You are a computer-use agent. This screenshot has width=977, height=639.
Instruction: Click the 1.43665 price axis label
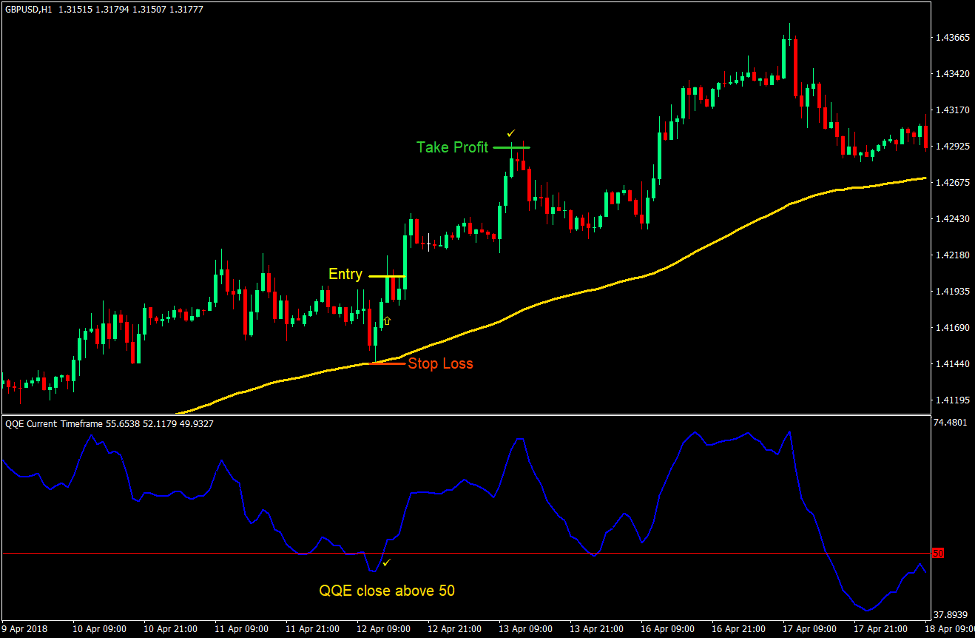click(x=950, y=38)
